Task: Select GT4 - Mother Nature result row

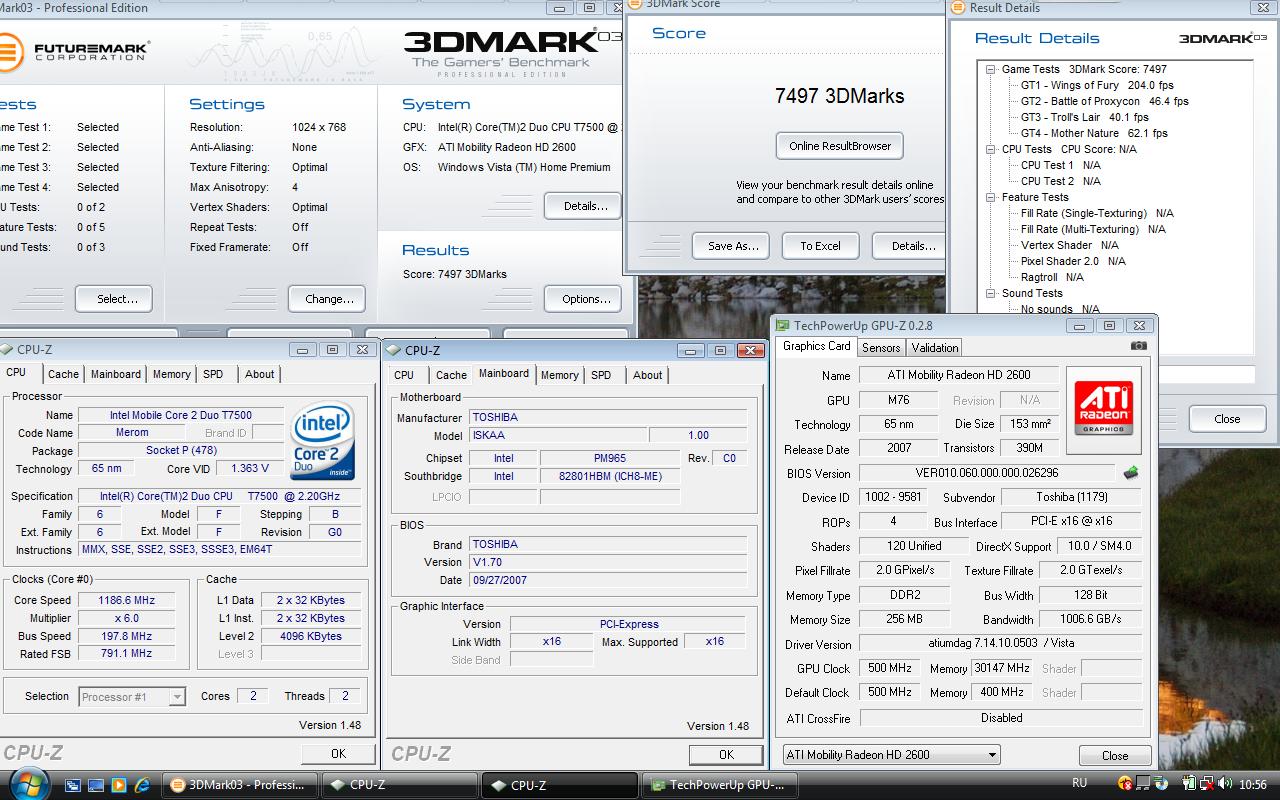Action: point(1094,134)
